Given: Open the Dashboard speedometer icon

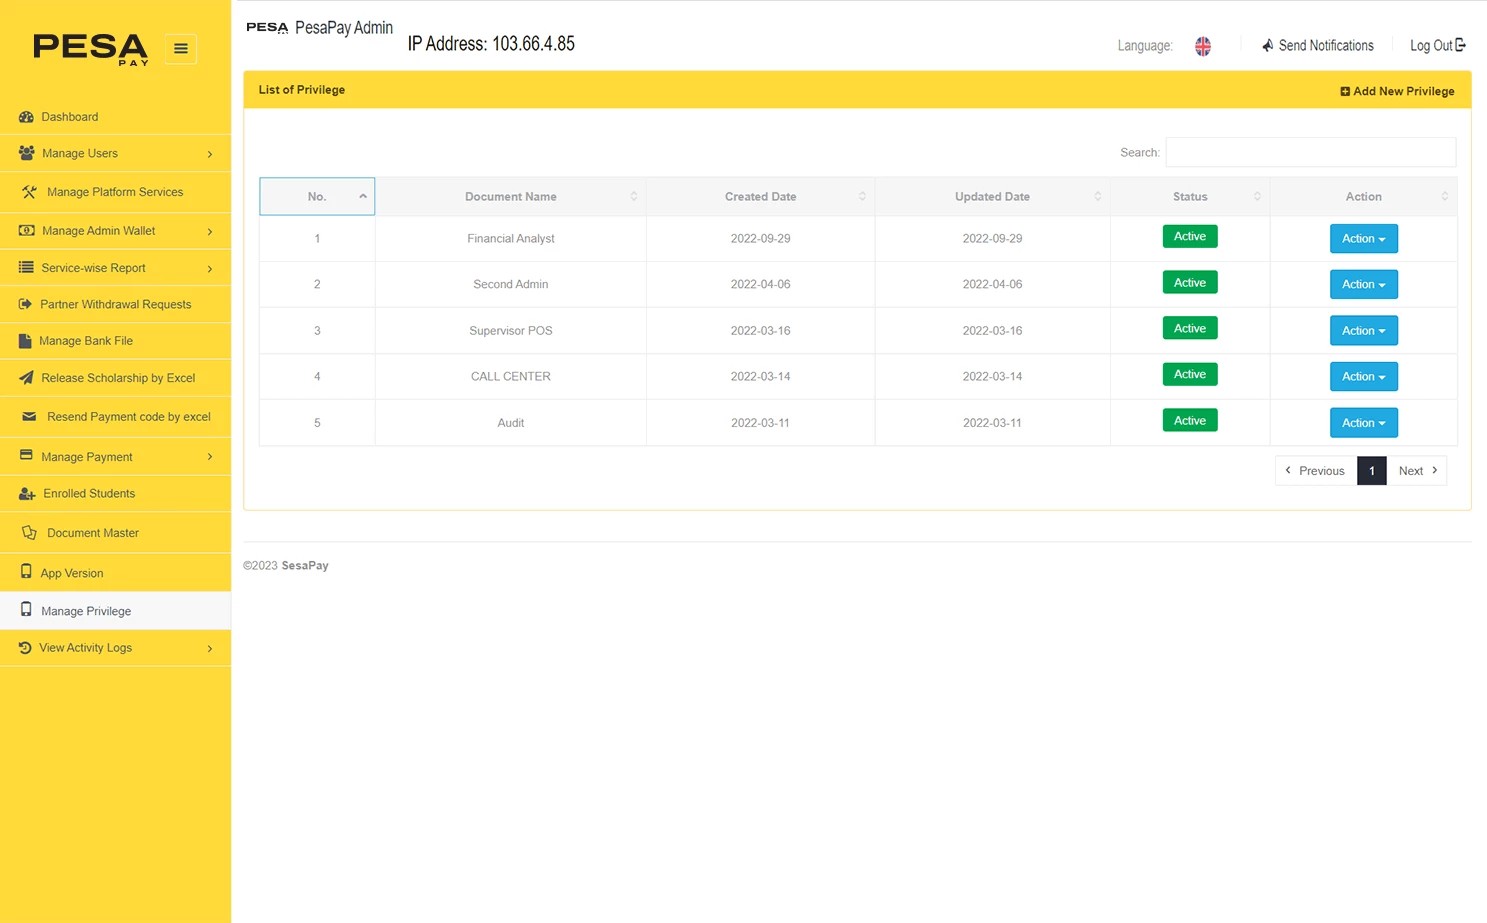Looking at the screenshot, I should [x=25, y=117].
